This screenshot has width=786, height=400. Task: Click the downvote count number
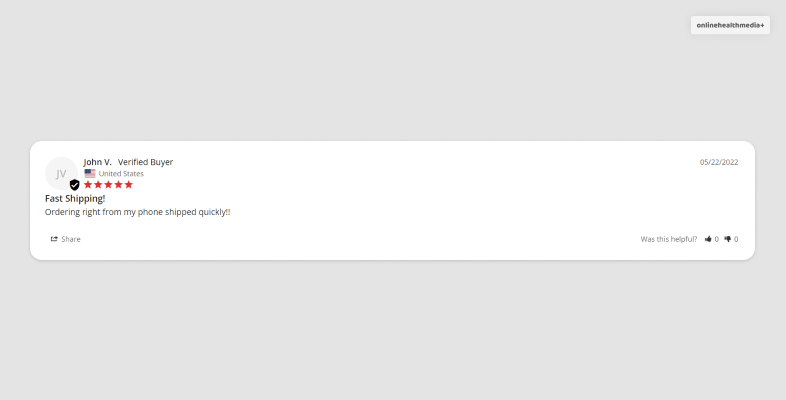click(x=736, y=239)
